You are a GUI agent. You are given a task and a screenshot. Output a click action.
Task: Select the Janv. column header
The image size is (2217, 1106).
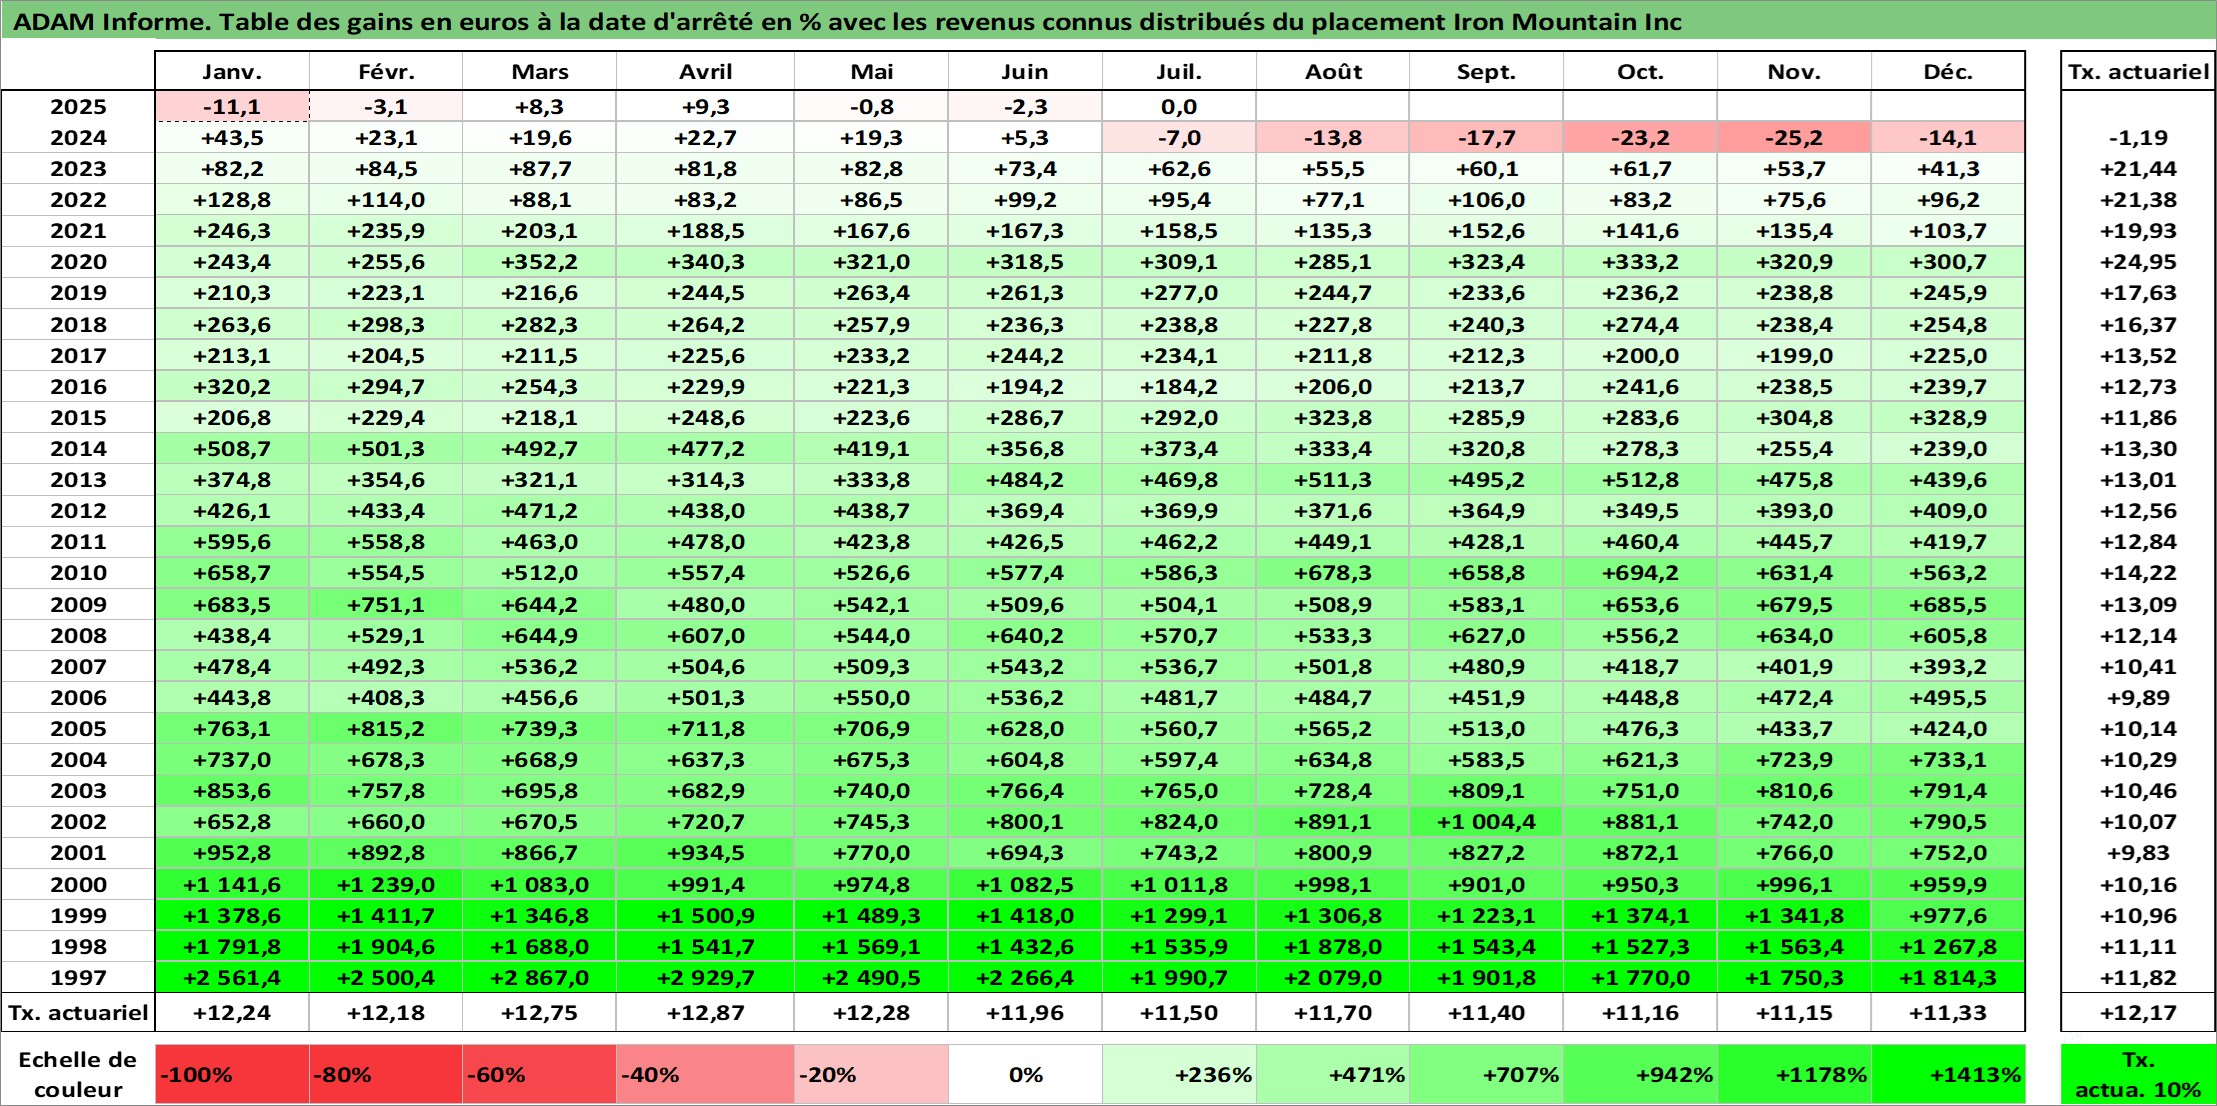(232, 71)
